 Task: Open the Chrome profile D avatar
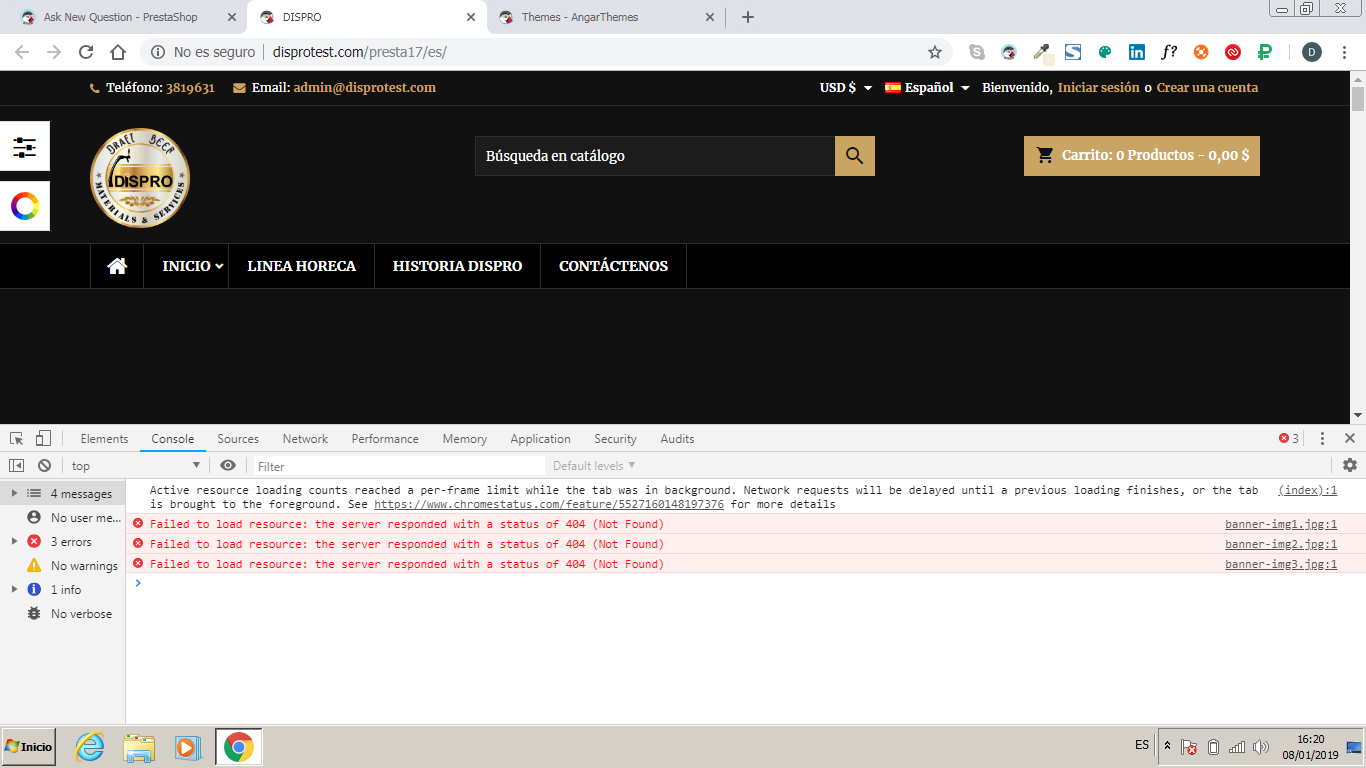tap(1312, 52)
